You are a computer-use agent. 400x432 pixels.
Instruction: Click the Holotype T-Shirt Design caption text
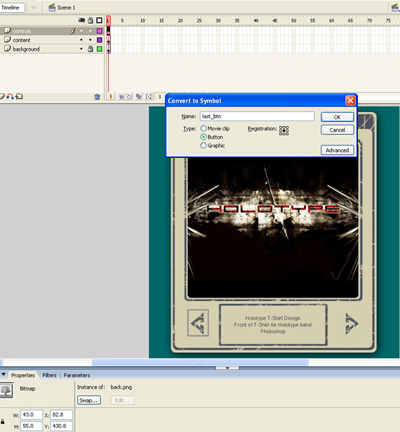coord(273,325)
